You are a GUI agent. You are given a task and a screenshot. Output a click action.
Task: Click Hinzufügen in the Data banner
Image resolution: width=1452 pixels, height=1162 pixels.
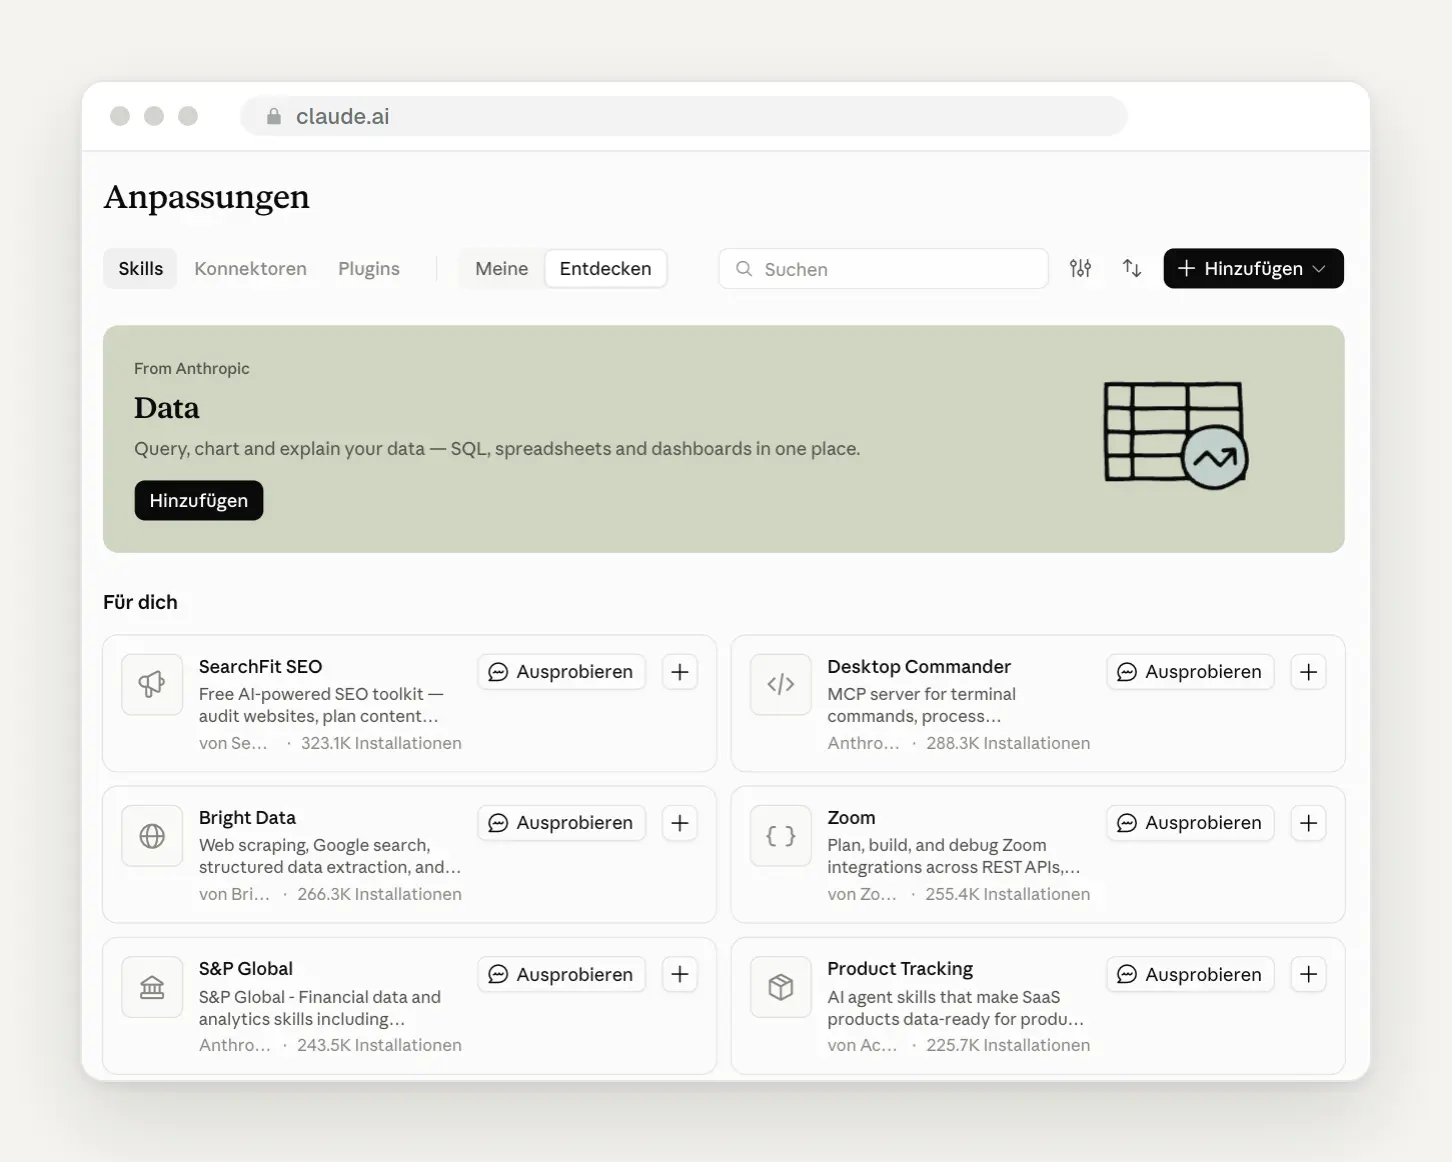(x=199, y=500)
